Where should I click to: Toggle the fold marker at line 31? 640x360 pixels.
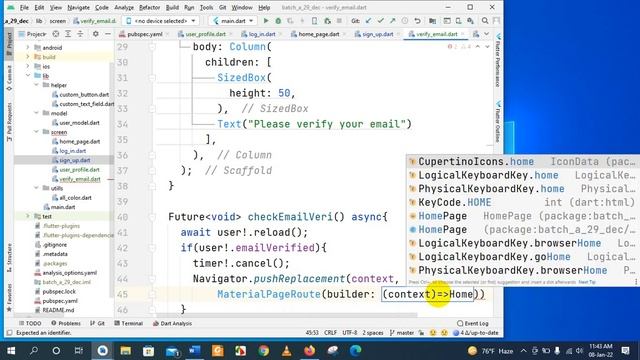[x=152, y=78]
